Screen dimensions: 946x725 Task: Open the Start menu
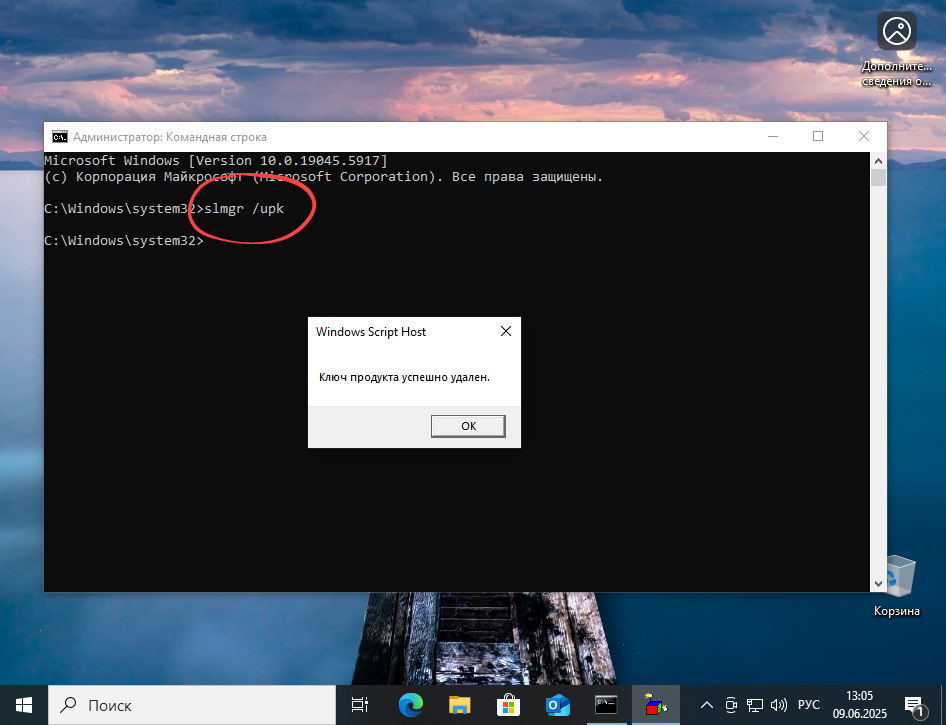(x=22, y=705)
